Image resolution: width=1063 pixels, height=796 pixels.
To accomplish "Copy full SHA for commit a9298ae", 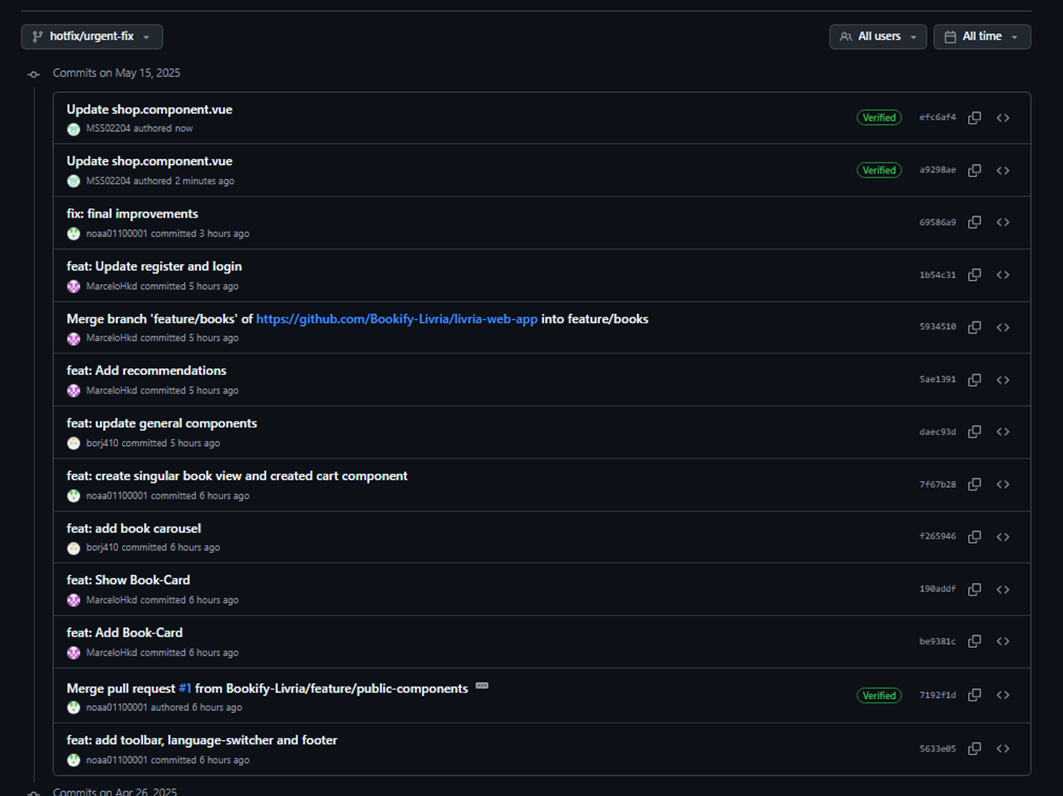I will (974, 170).
